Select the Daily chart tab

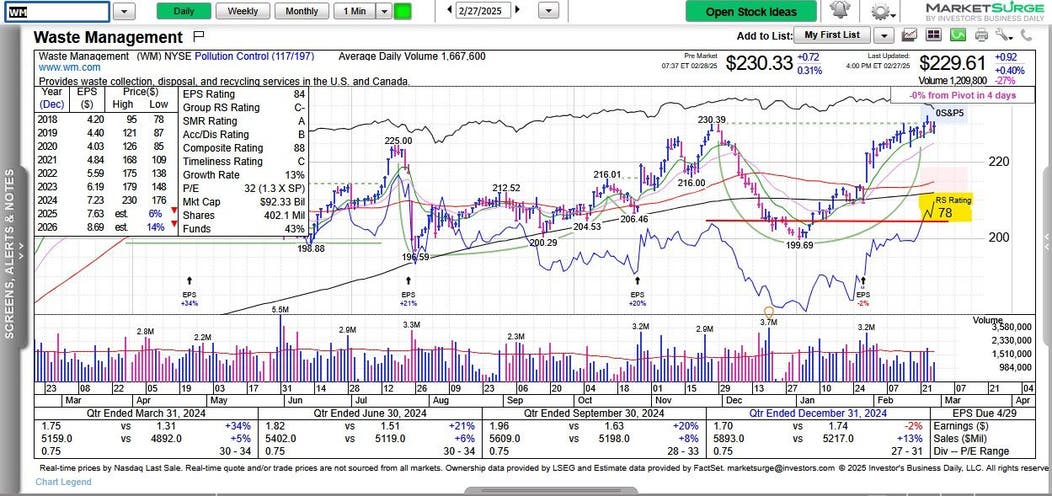(x=183, y=11)
